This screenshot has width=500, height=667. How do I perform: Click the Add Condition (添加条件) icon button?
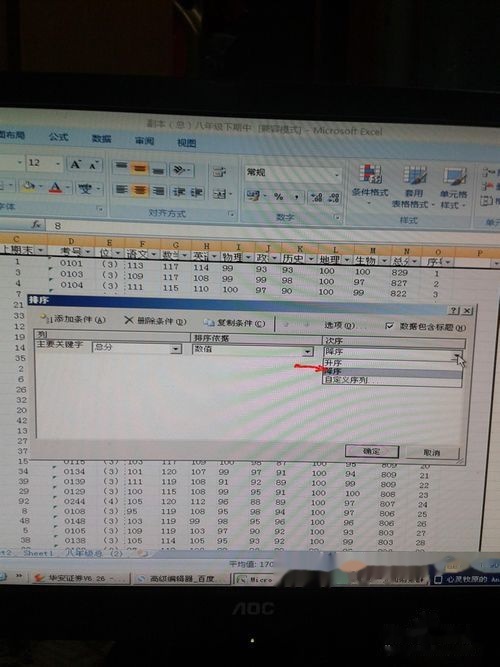[x=72, y=319]
